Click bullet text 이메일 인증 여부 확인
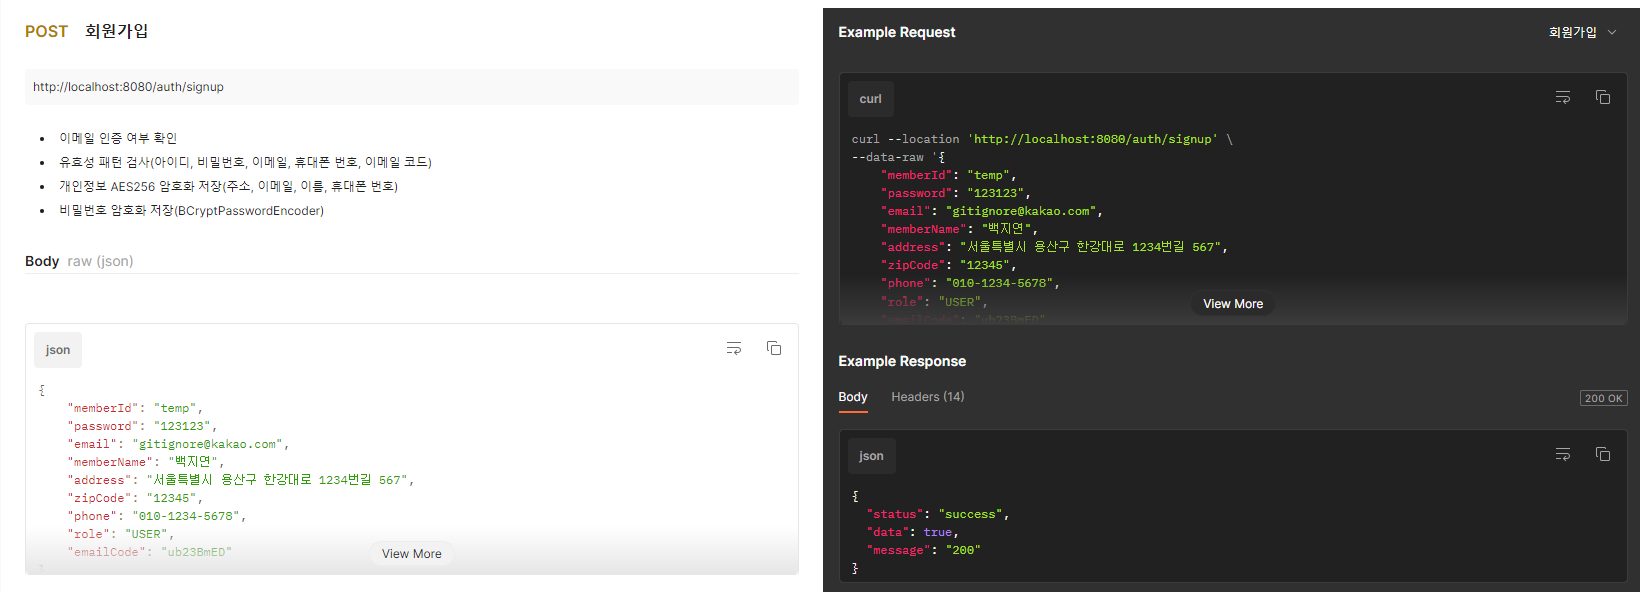The height and width of the screenshot is (592, 1640). (118, 138)
